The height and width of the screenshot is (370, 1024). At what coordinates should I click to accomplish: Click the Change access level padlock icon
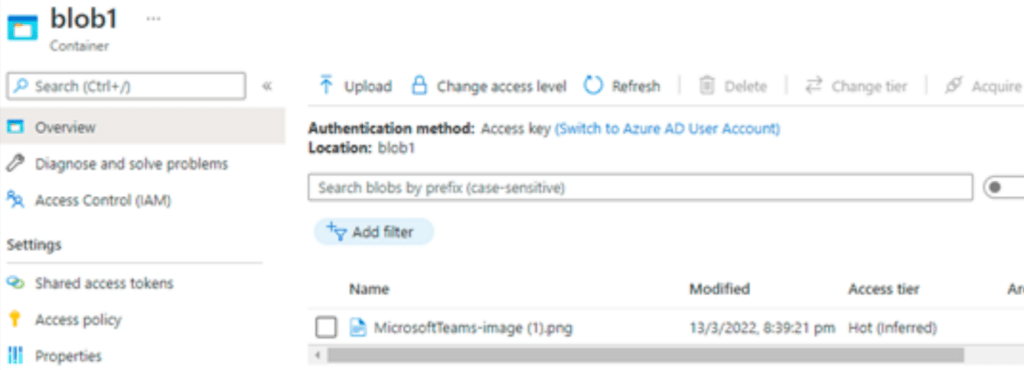pos(419,85)
